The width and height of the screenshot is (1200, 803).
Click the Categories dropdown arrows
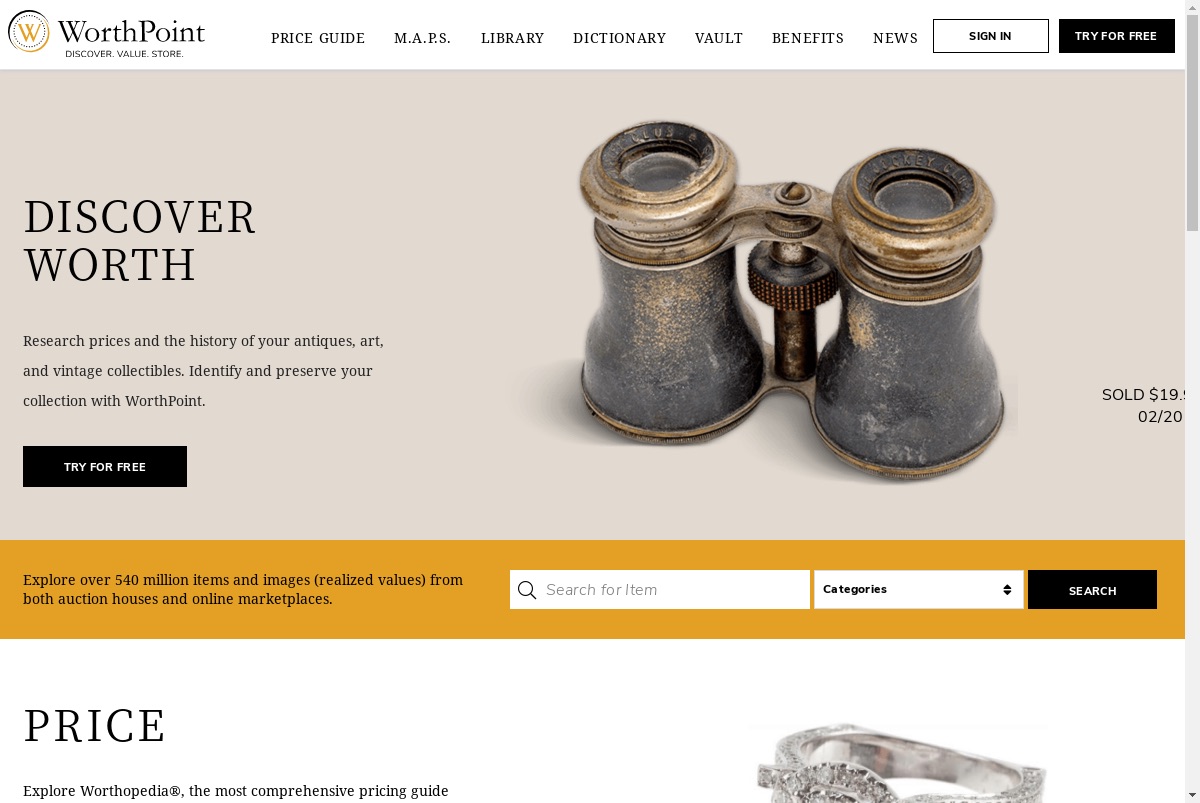coord(1007,590)
